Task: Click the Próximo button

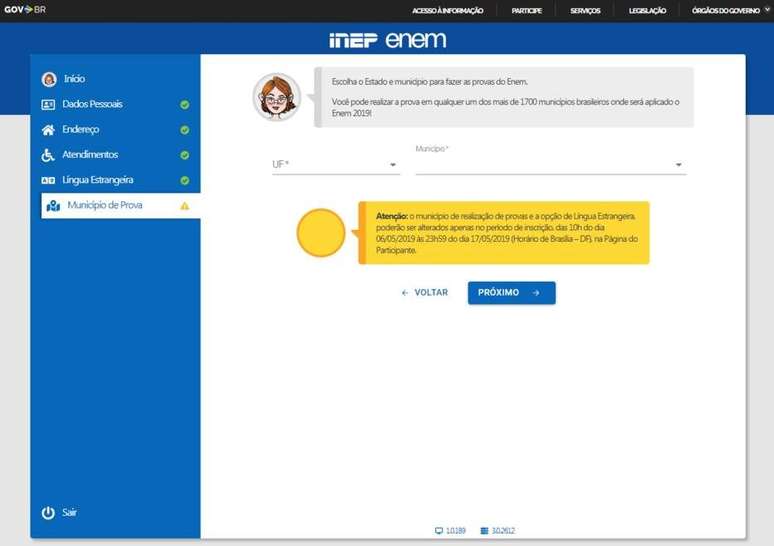Action: click(511, 293)
